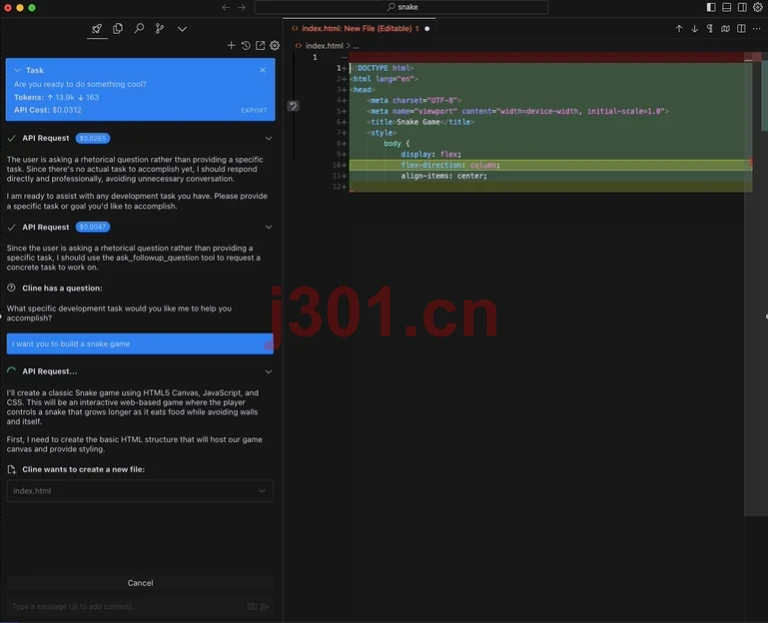Open the Explorer files icon
Image resolution: width=768 pixels, height=623 pixels.
[x=118, y=29]
